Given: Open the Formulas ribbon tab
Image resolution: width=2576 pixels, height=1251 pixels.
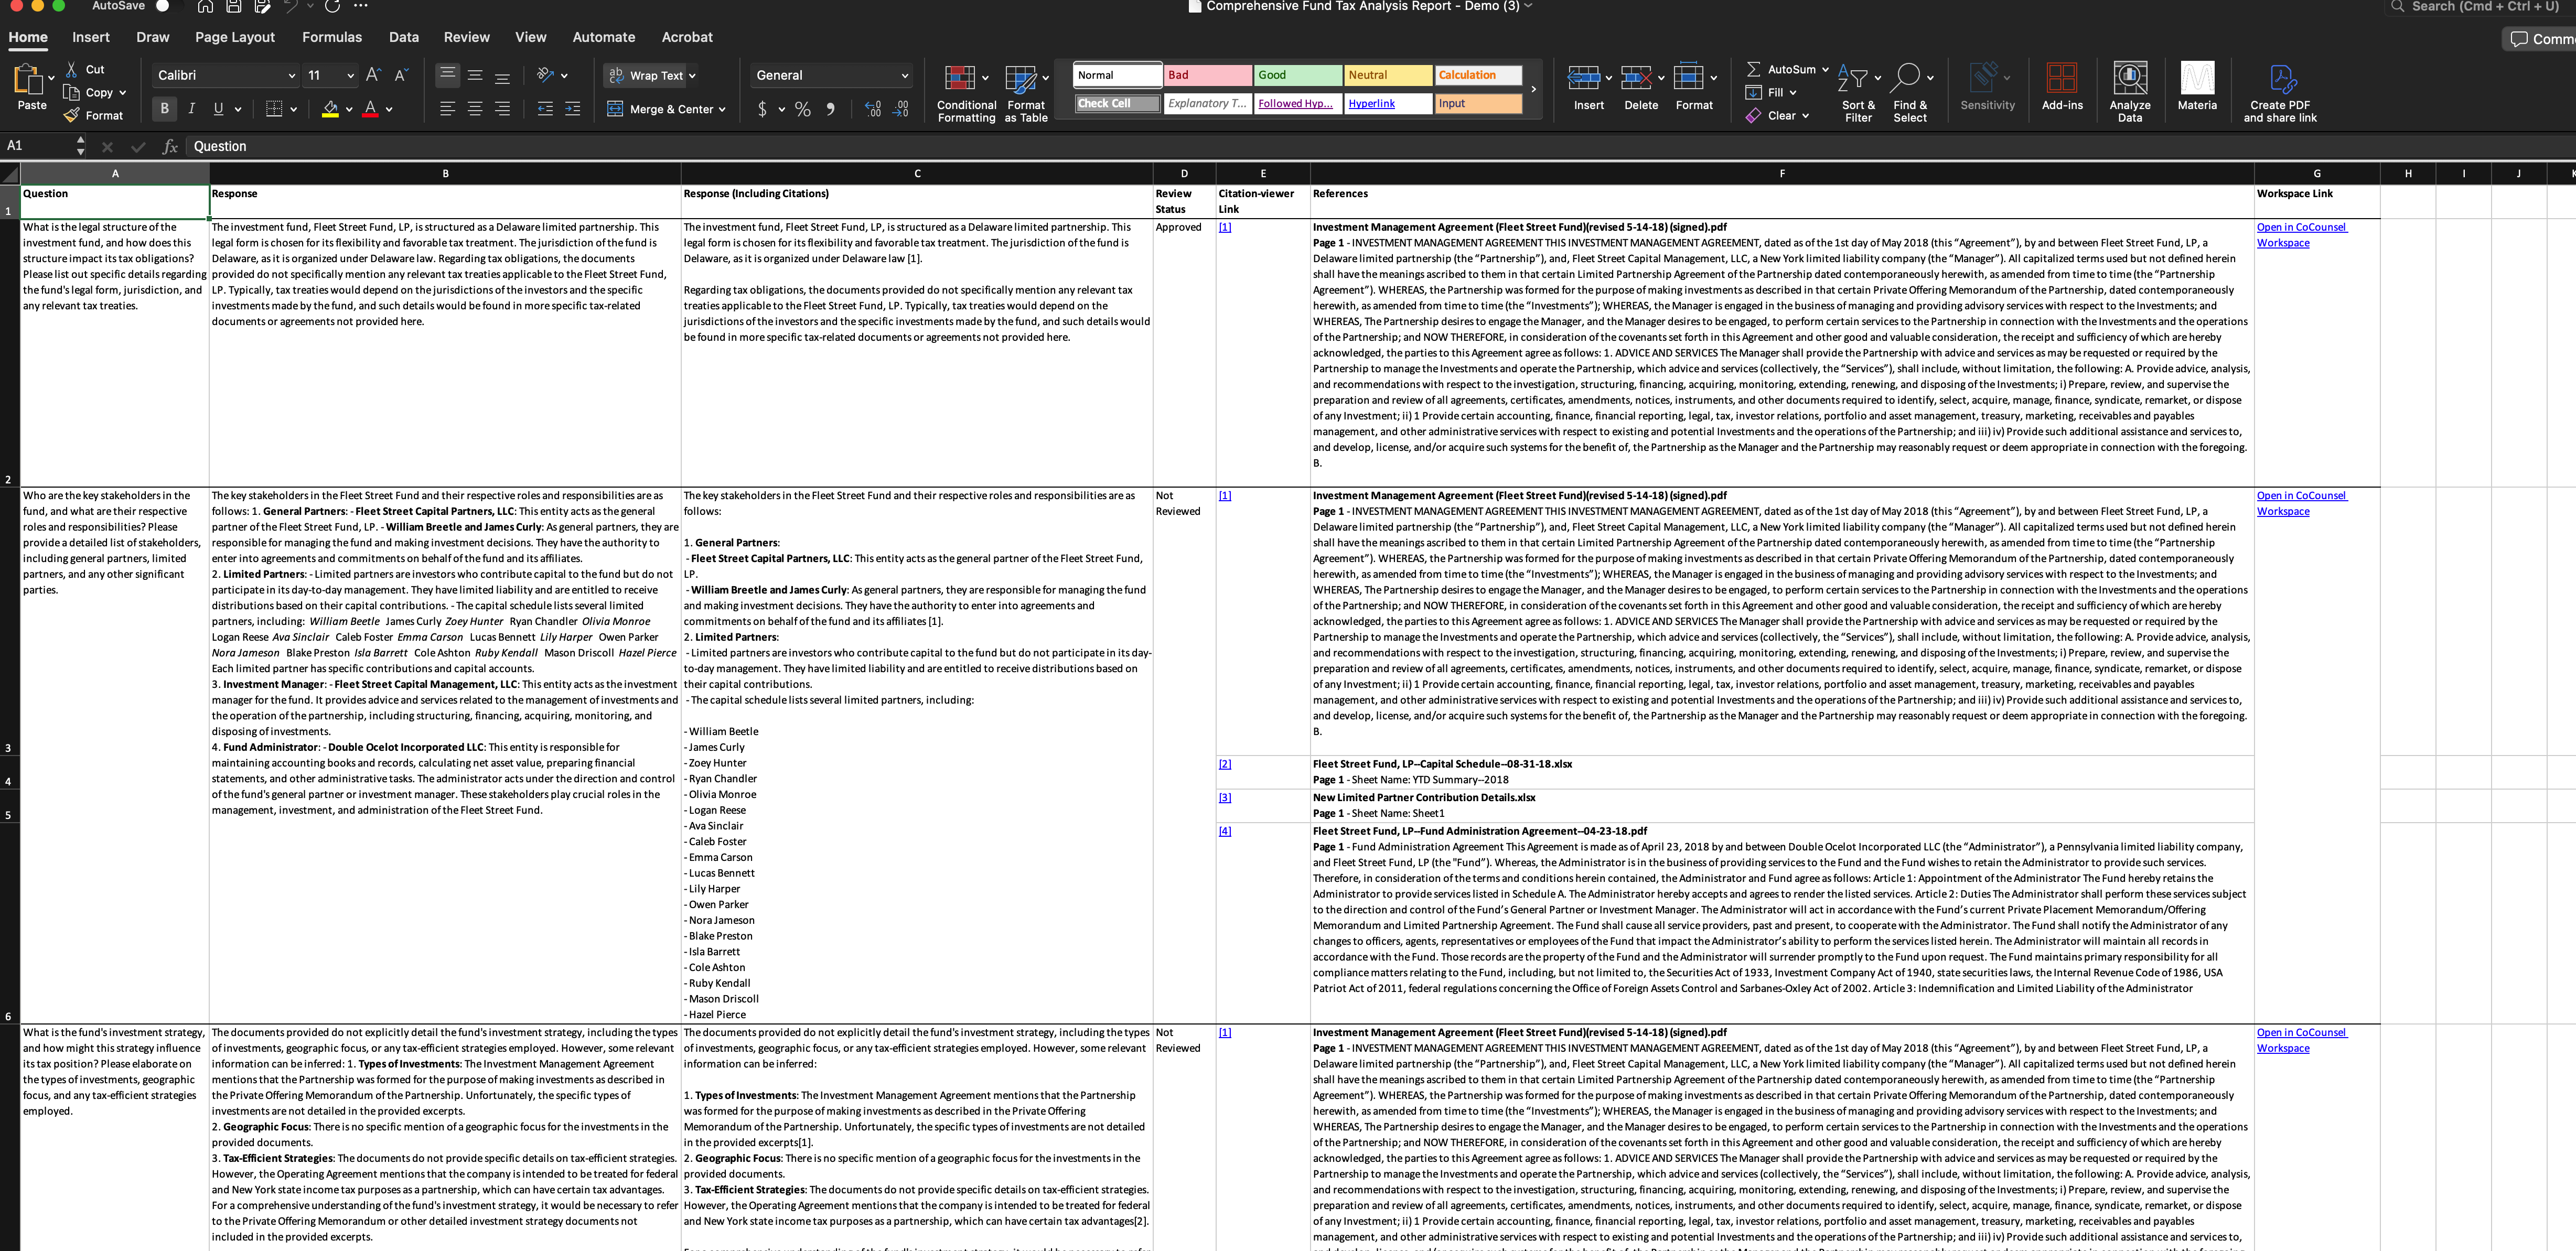Looking at the screenshot, I should click(x=332, y=37).
